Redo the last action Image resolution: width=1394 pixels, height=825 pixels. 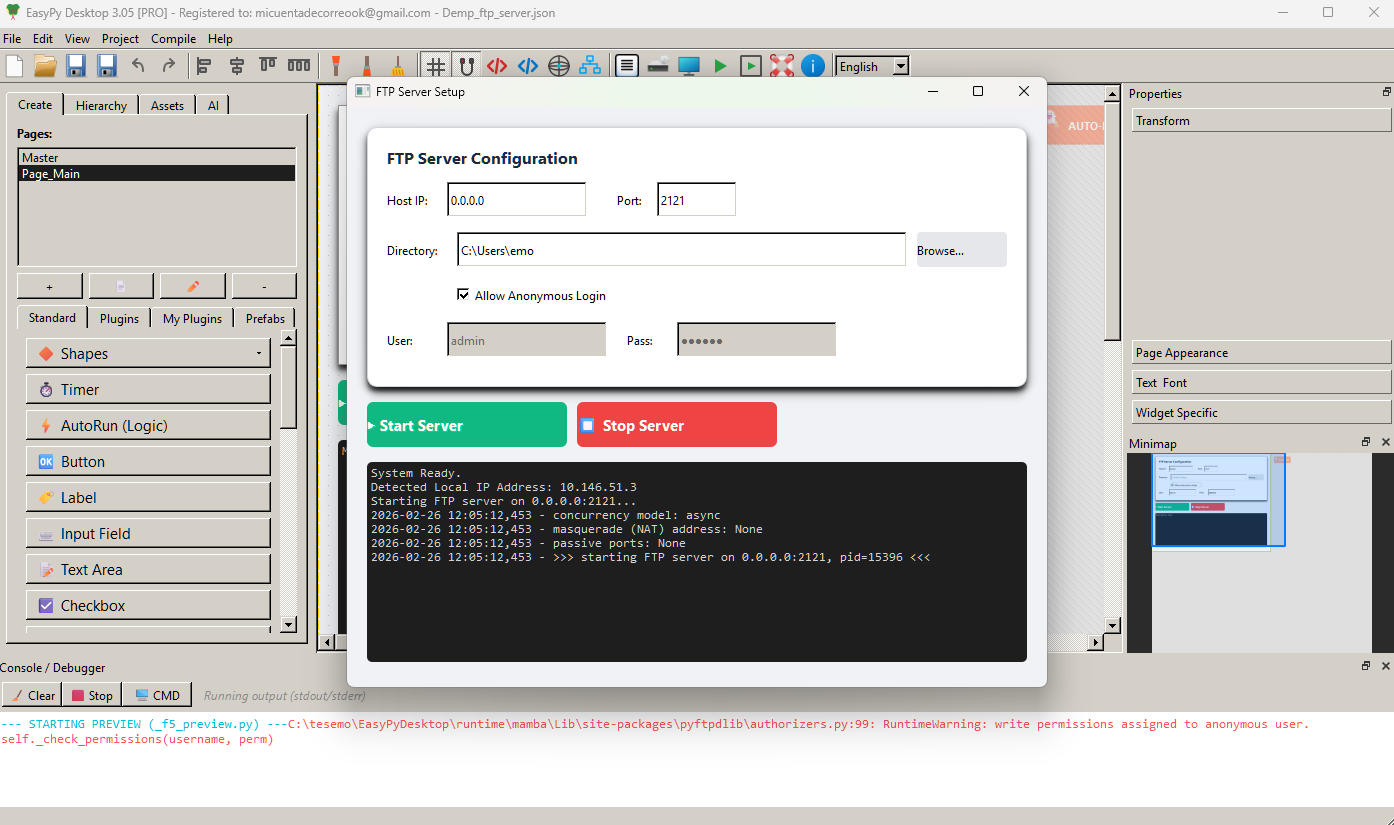169,66
